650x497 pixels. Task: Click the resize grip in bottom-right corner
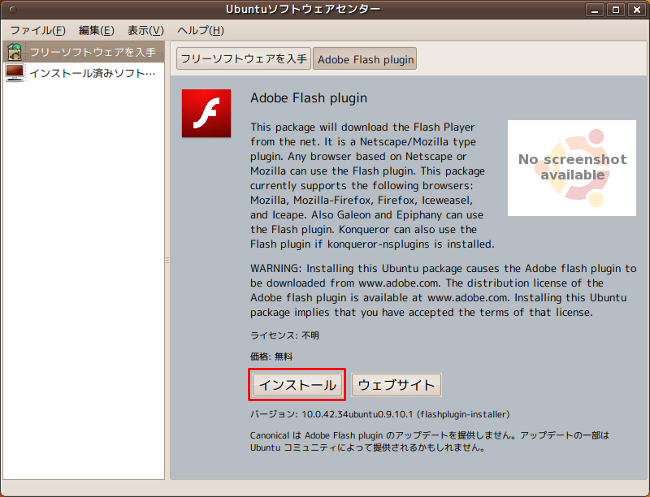tap(642, 489)
